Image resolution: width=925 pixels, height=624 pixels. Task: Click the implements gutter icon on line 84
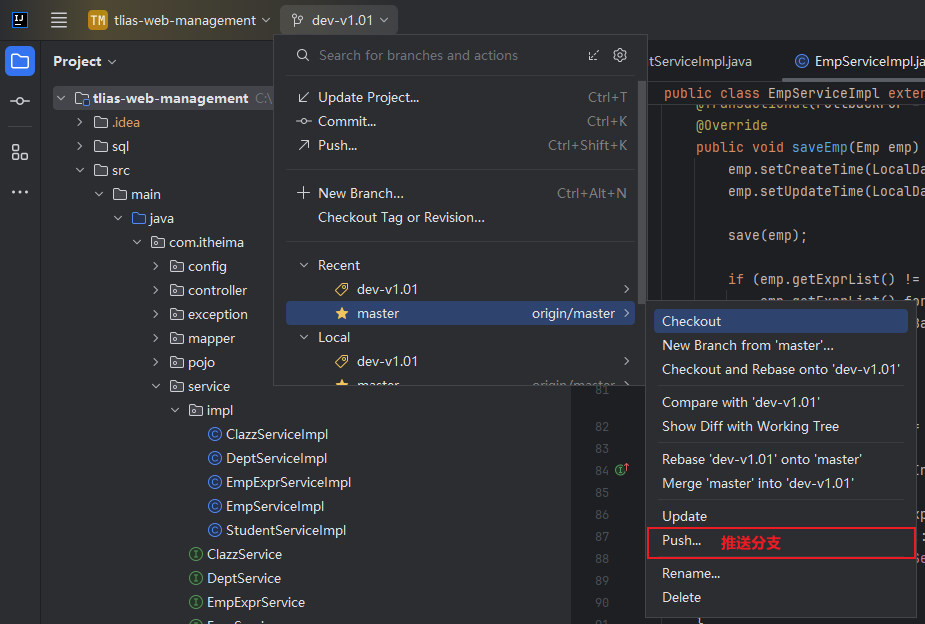pyautogui.click(x=622, y=469)
